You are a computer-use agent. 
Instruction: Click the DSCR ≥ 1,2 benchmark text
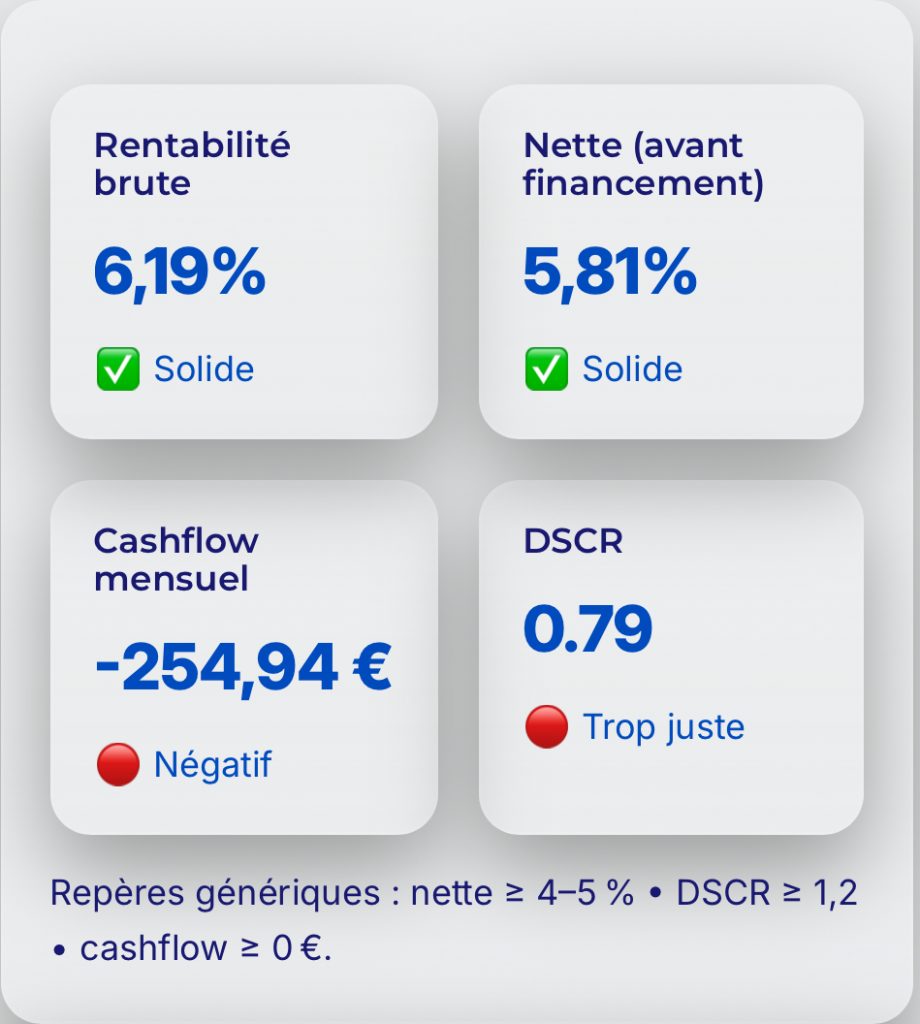(767, 893)
